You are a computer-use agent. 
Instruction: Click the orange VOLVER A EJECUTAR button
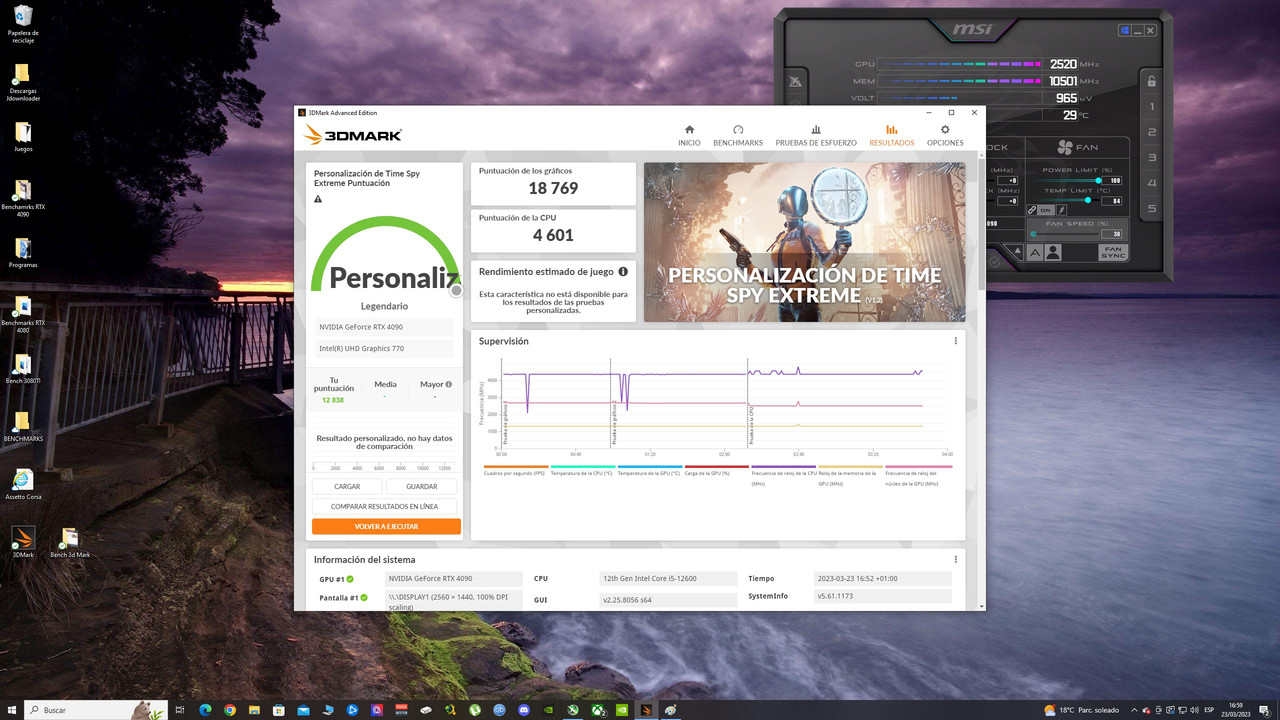point(386,526)
